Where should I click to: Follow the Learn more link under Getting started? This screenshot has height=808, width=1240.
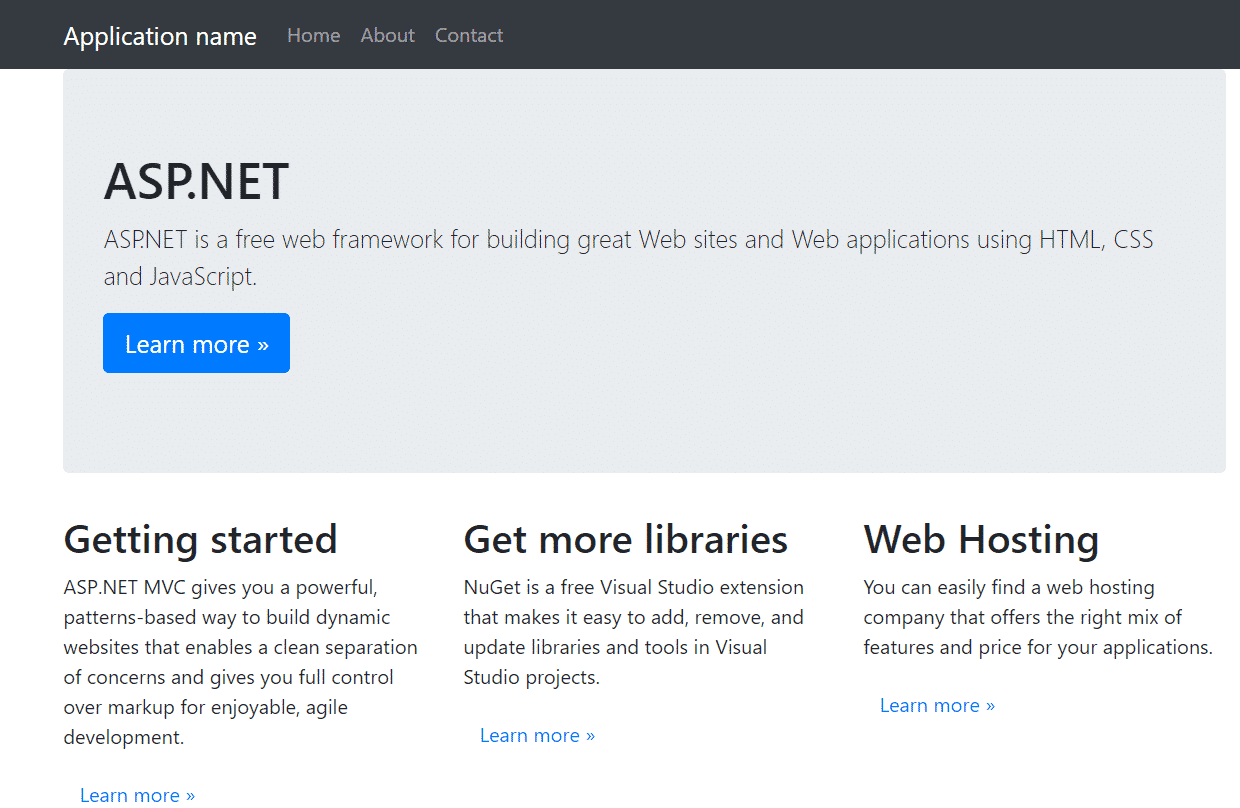pos(137,794)
